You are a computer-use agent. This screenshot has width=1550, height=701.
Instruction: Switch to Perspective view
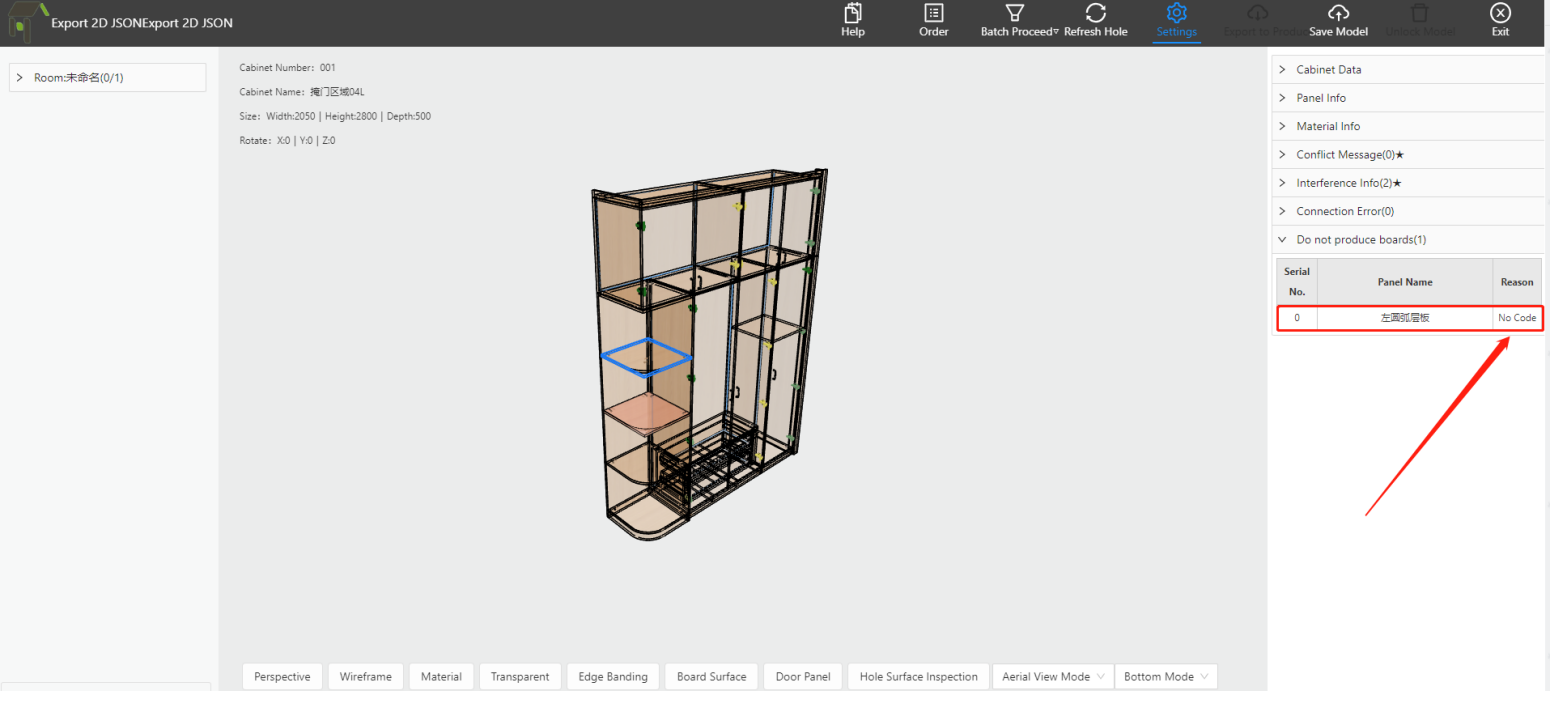coord(282,677)
